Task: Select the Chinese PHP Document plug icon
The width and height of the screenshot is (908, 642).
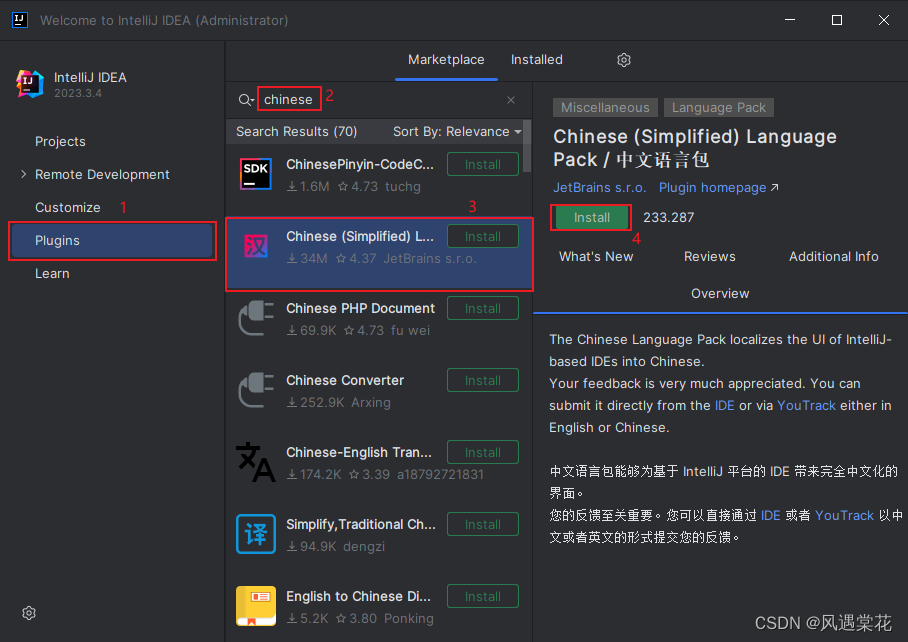Action: coord(256,318)
